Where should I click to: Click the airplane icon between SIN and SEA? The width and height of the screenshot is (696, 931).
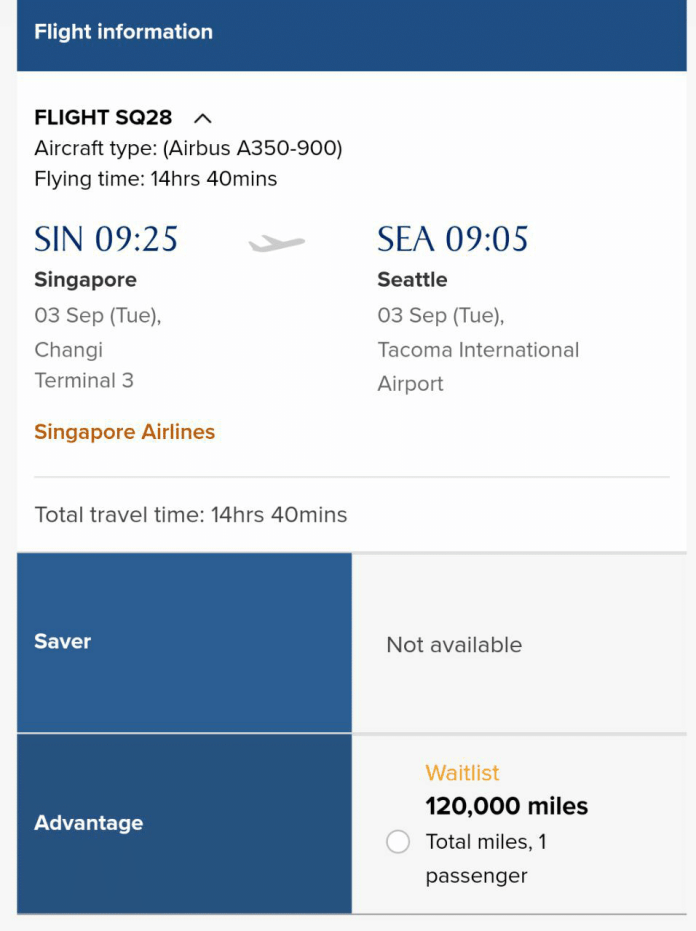[277, 243]
